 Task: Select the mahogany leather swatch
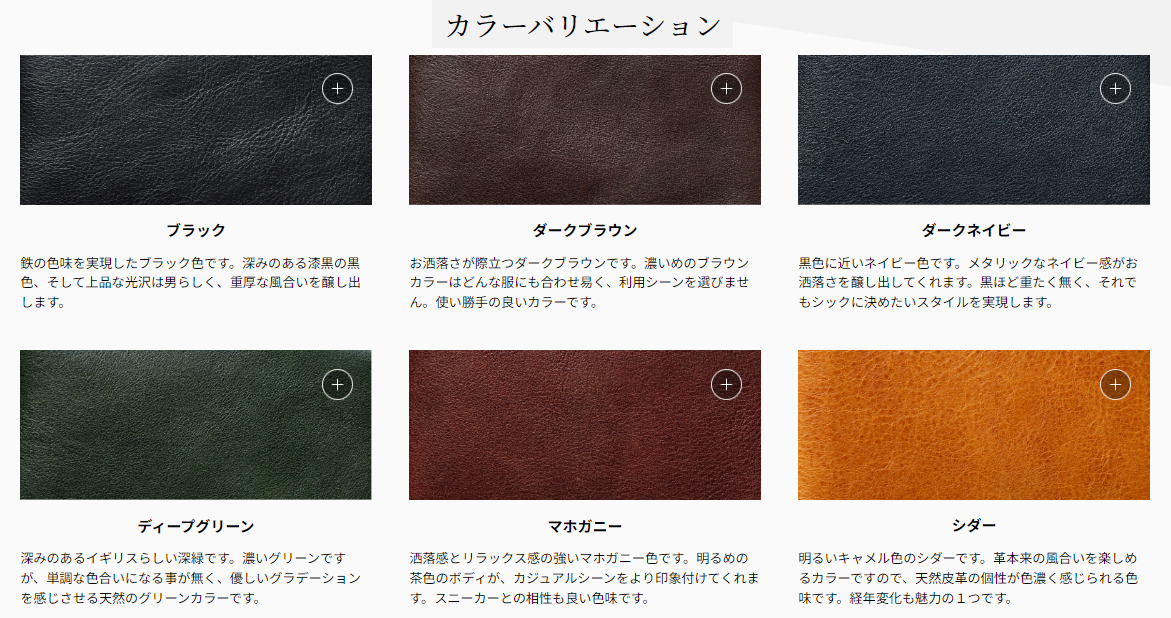click(585, 425)
